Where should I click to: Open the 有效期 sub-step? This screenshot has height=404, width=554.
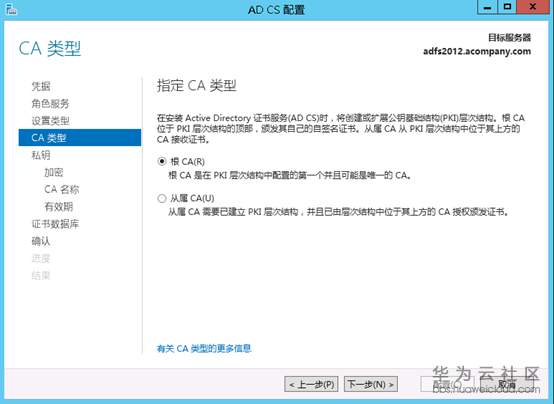(59, 206)
